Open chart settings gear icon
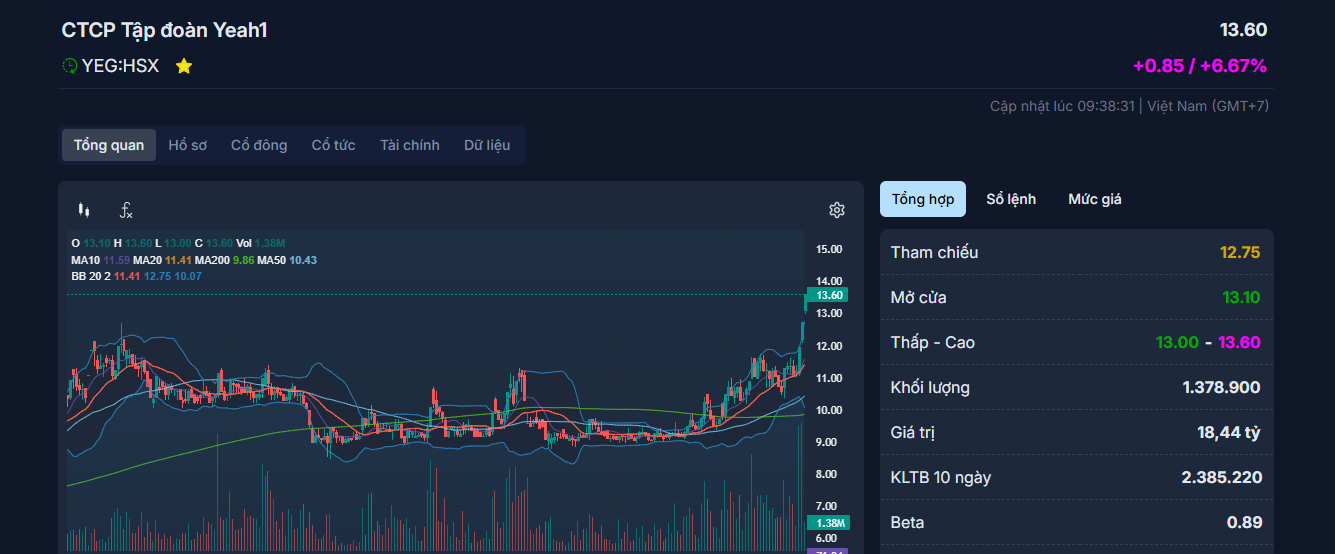The width and height of the screenshot is (1335, 554). [x=837, y=210]
